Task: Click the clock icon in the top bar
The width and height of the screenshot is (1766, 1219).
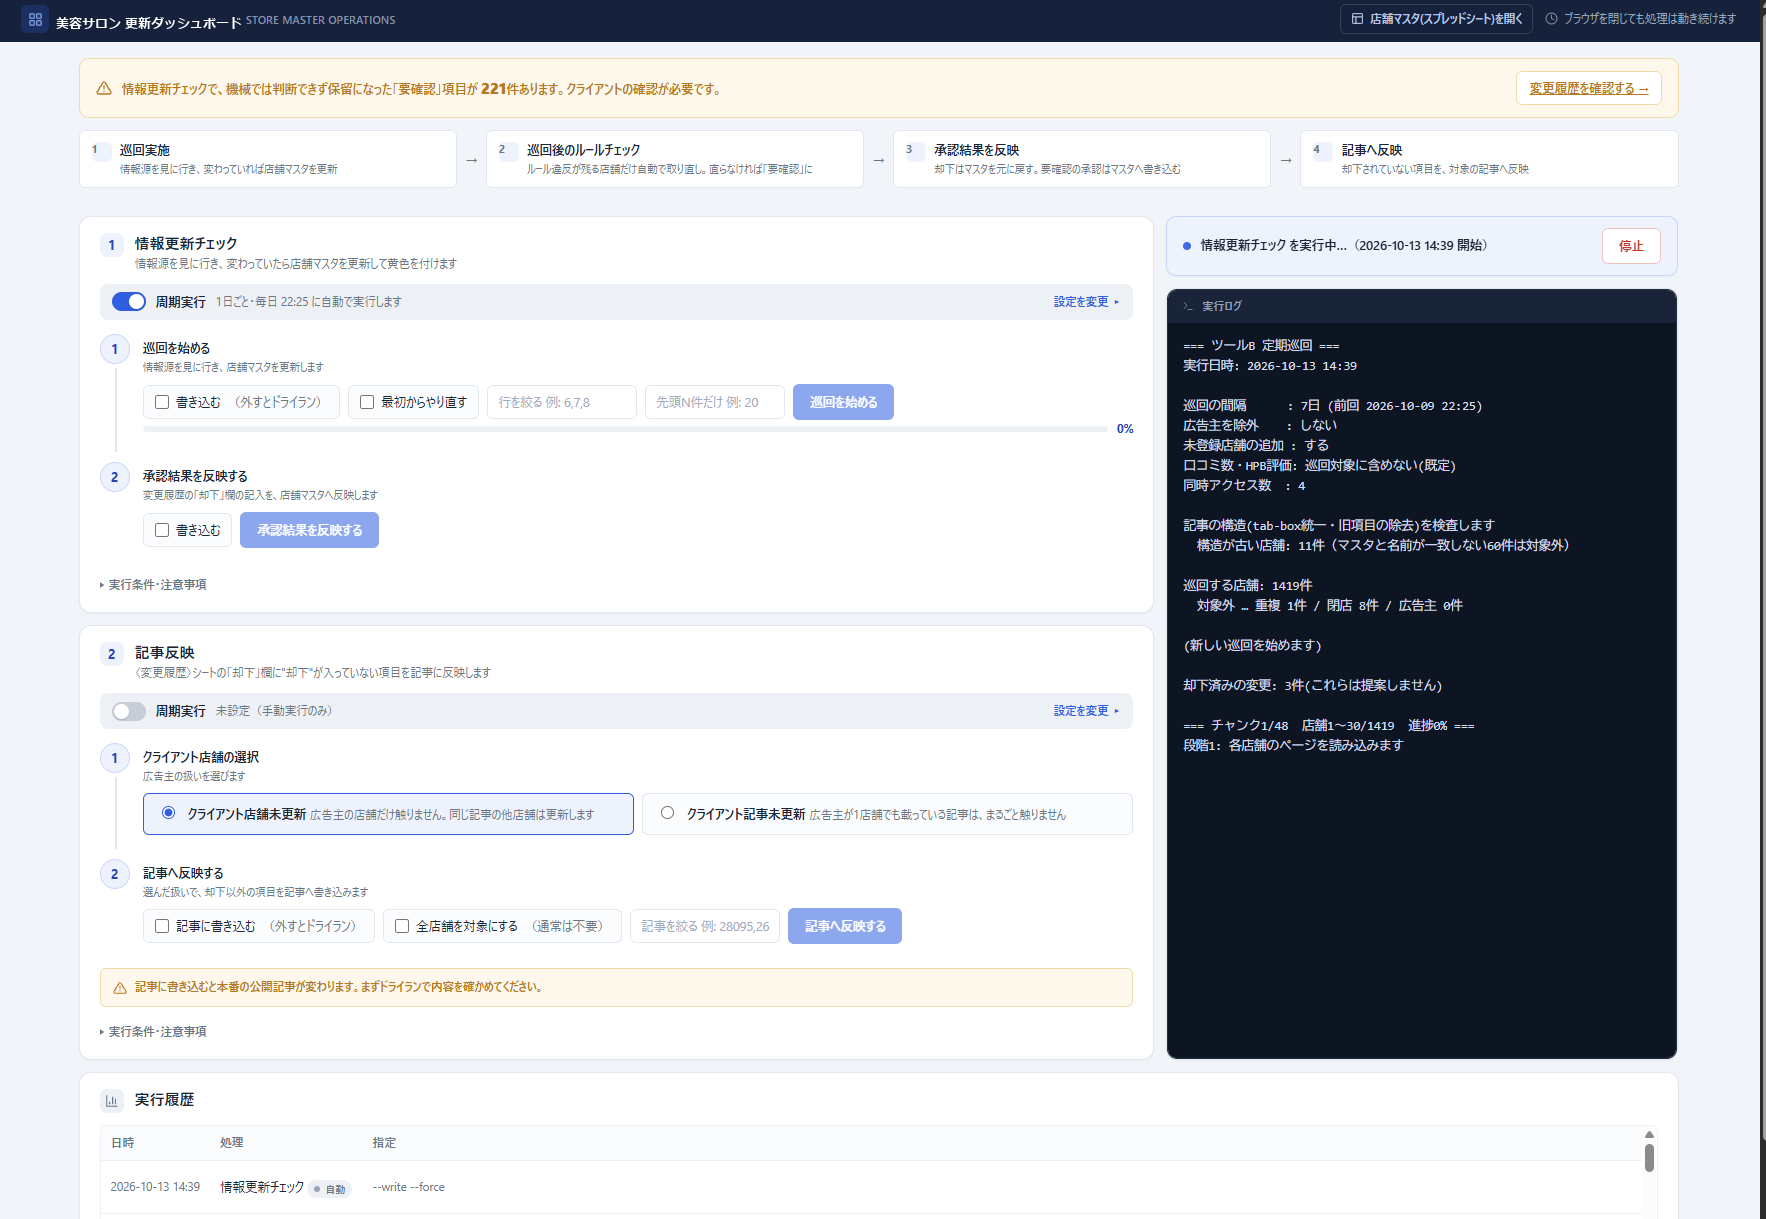Action: (1551, 19)
